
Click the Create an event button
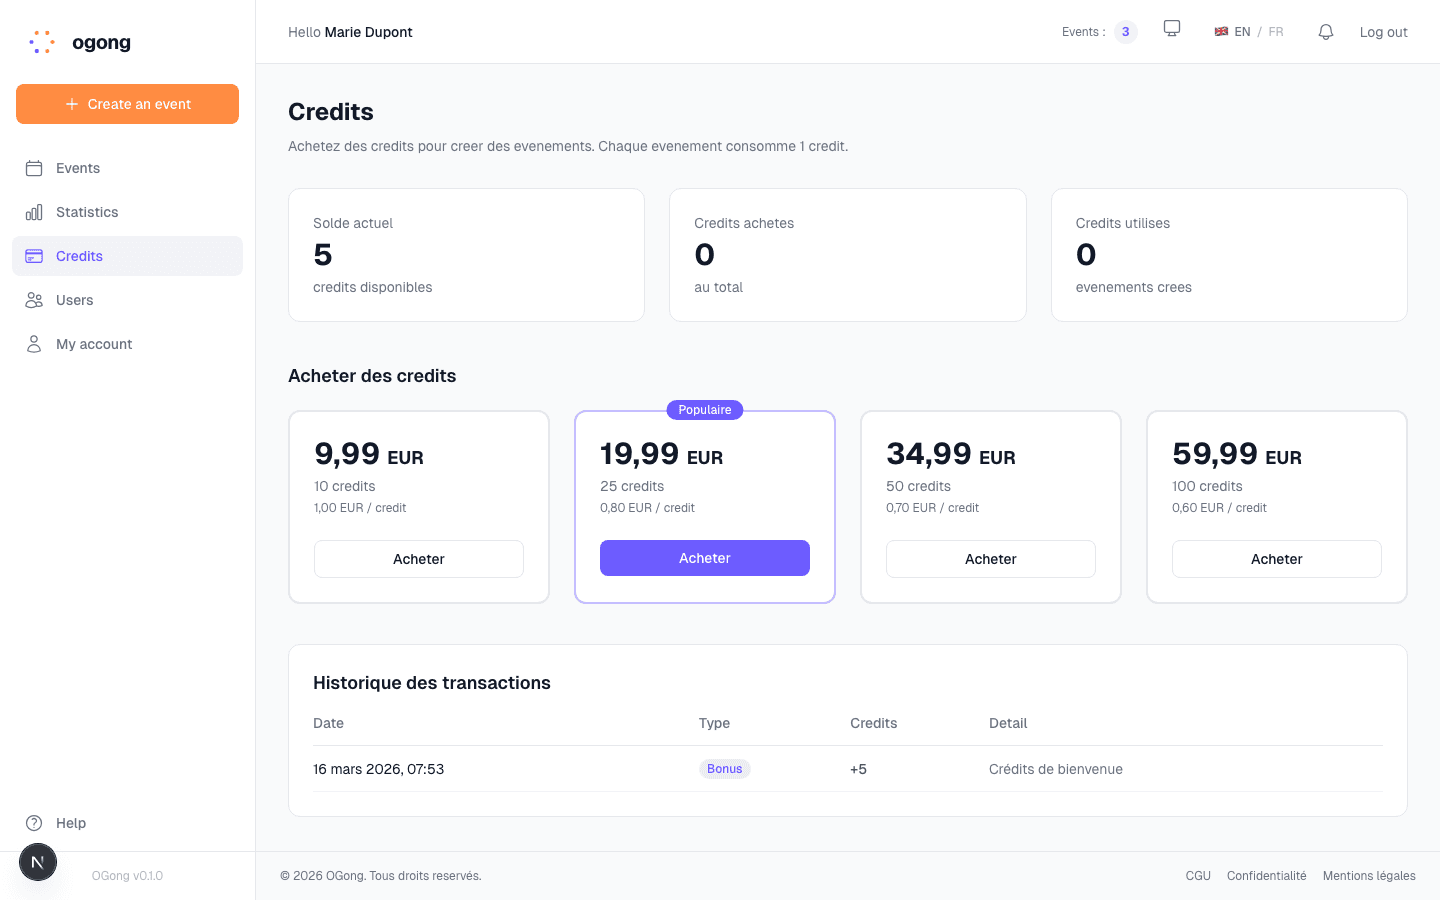(x=127, y=104)
